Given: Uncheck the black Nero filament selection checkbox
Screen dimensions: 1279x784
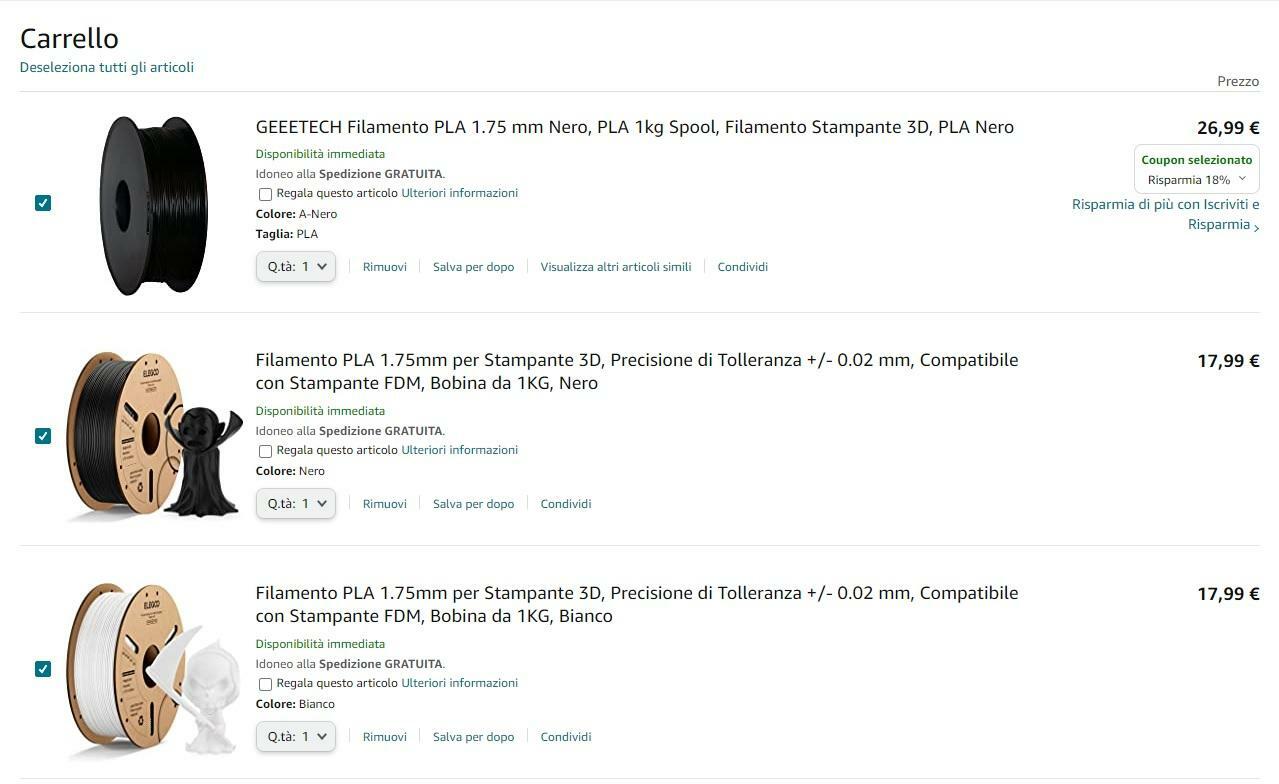Looking at the screenshot, I should (43, 436).
